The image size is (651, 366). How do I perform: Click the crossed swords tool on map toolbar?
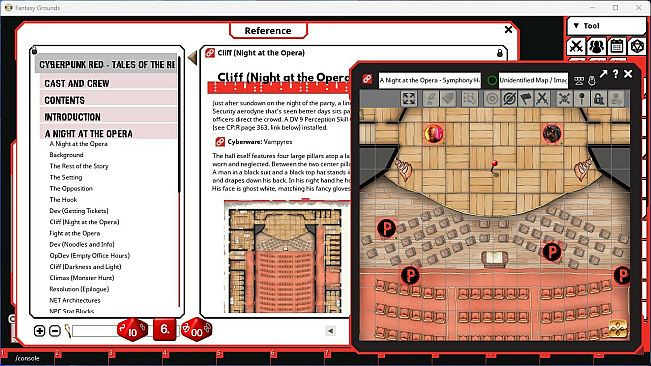point(542,99)
